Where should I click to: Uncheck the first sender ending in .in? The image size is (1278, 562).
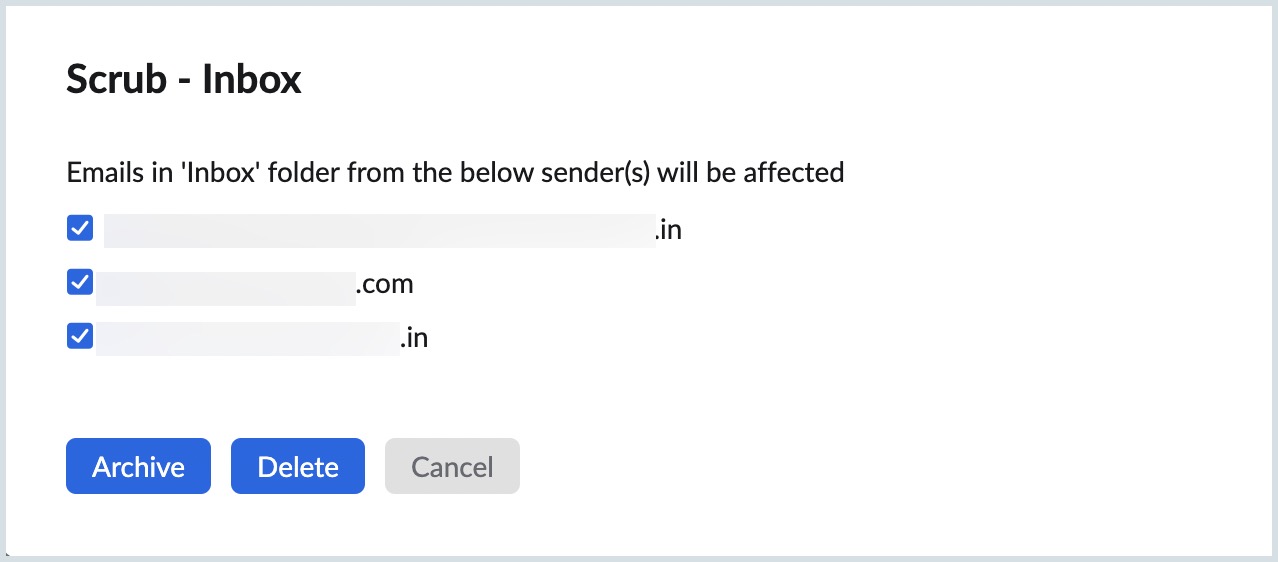(x=80, y=229)
